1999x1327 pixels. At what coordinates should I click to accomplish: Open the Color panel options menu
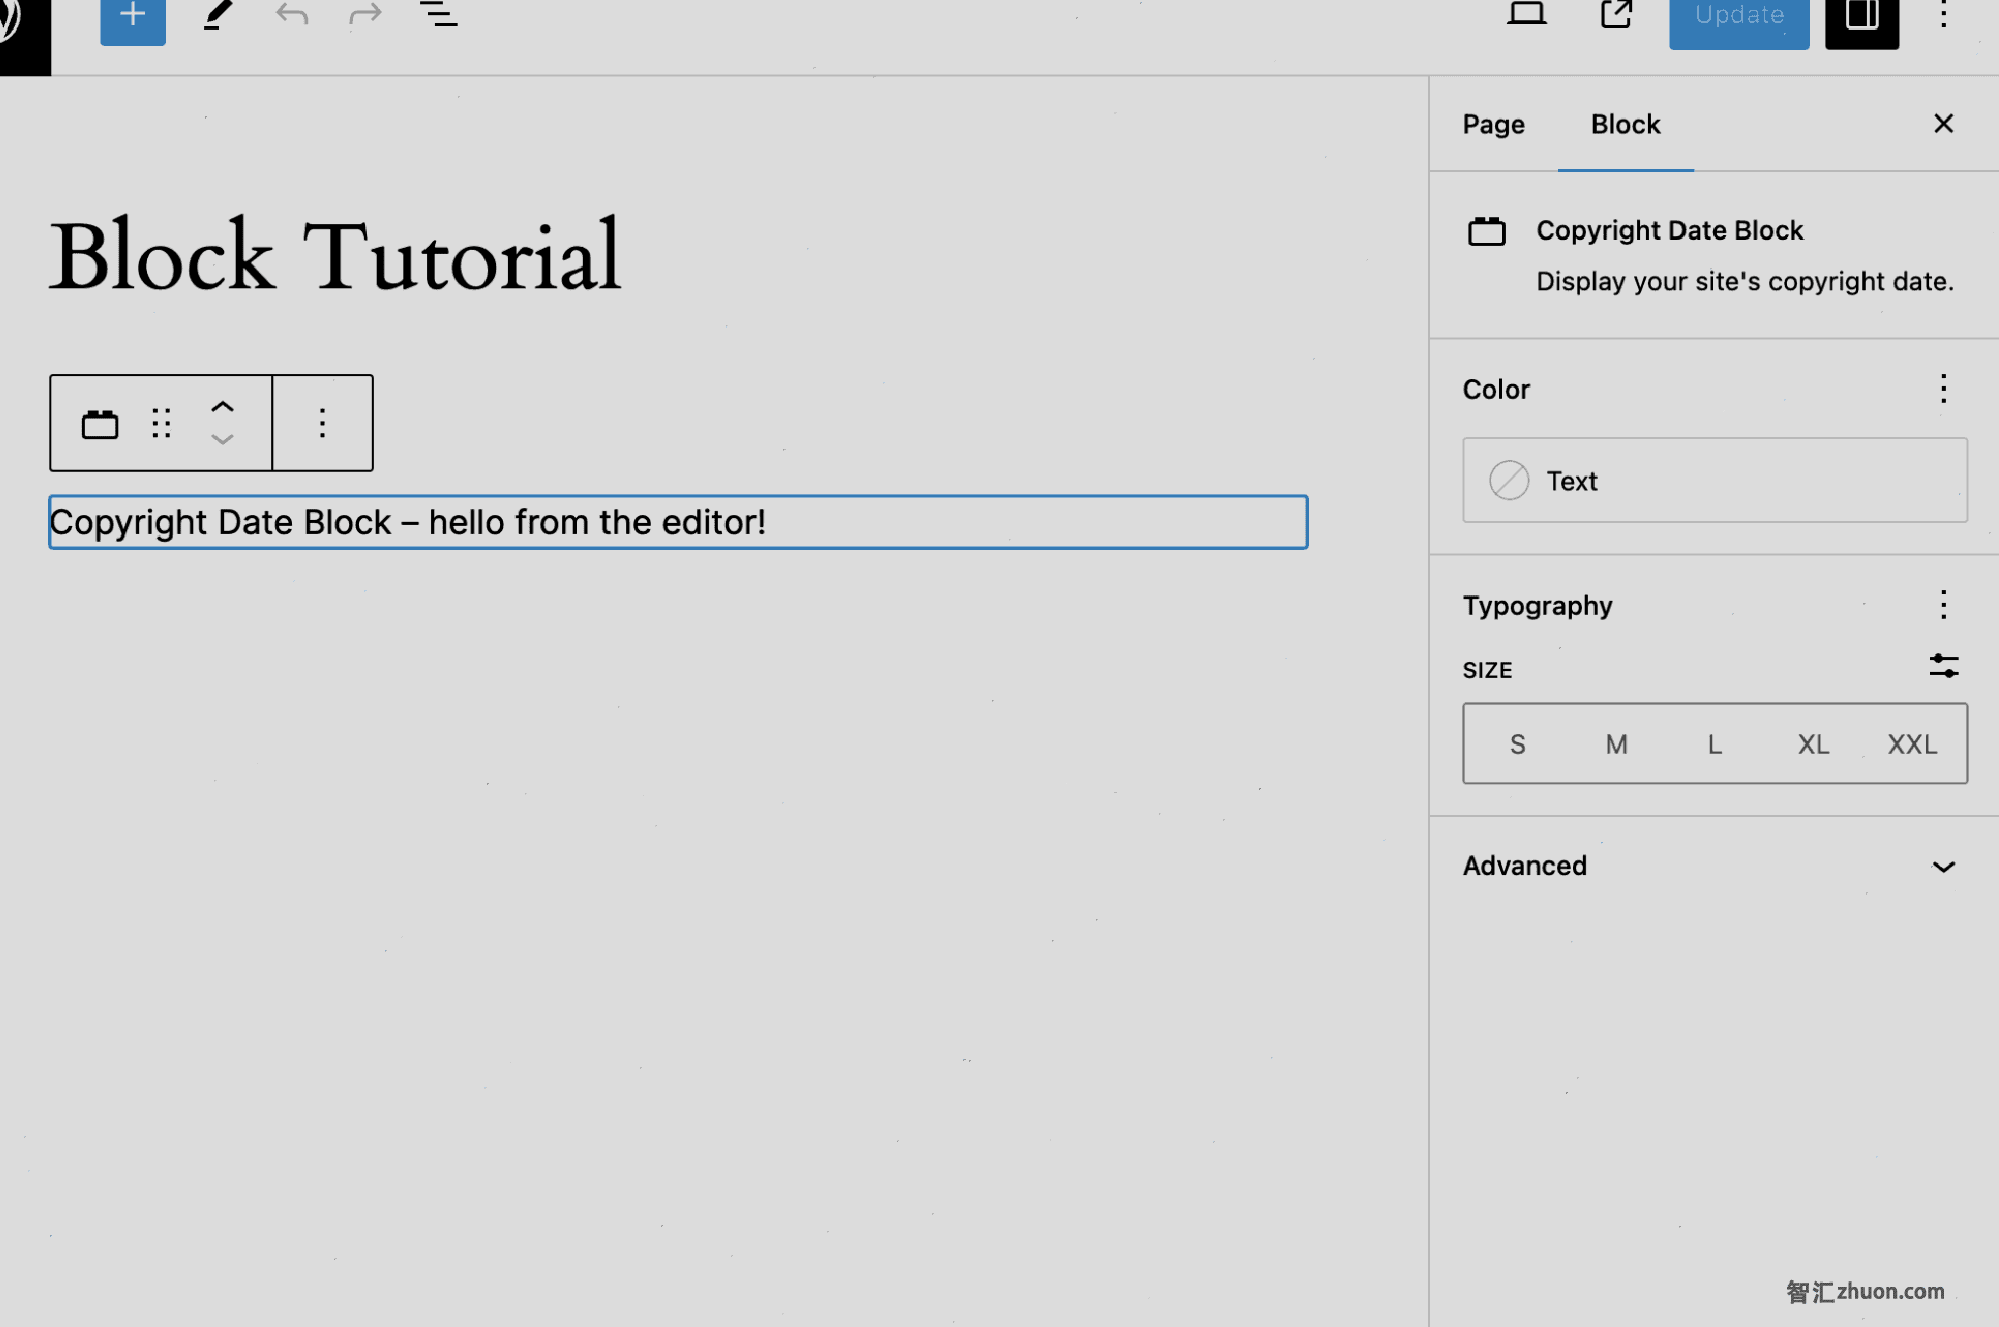pyautogui.click(x=1943, y=388)
